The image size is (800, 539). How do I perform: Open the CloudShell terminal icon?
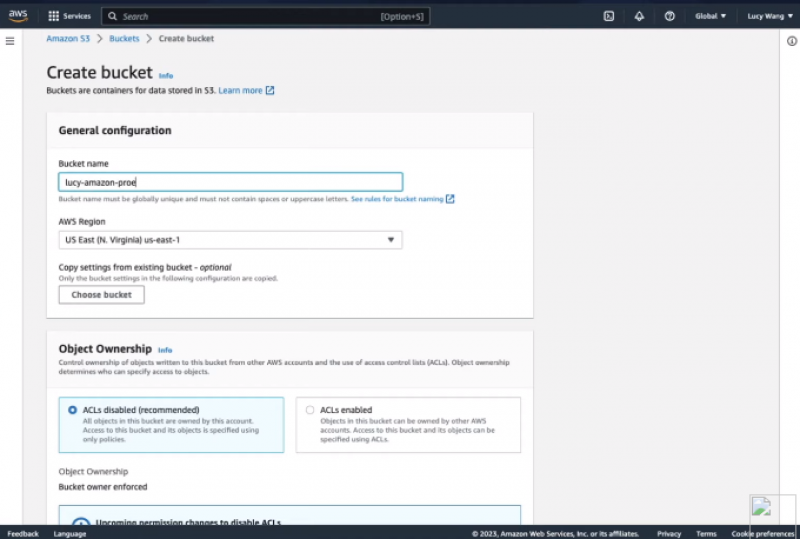[609, 16]
